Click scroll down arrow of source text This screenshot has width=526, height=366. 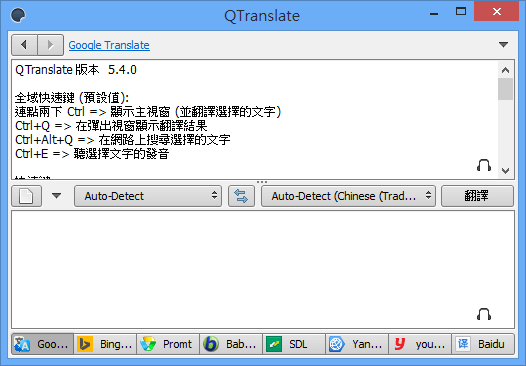click(506, 170)
